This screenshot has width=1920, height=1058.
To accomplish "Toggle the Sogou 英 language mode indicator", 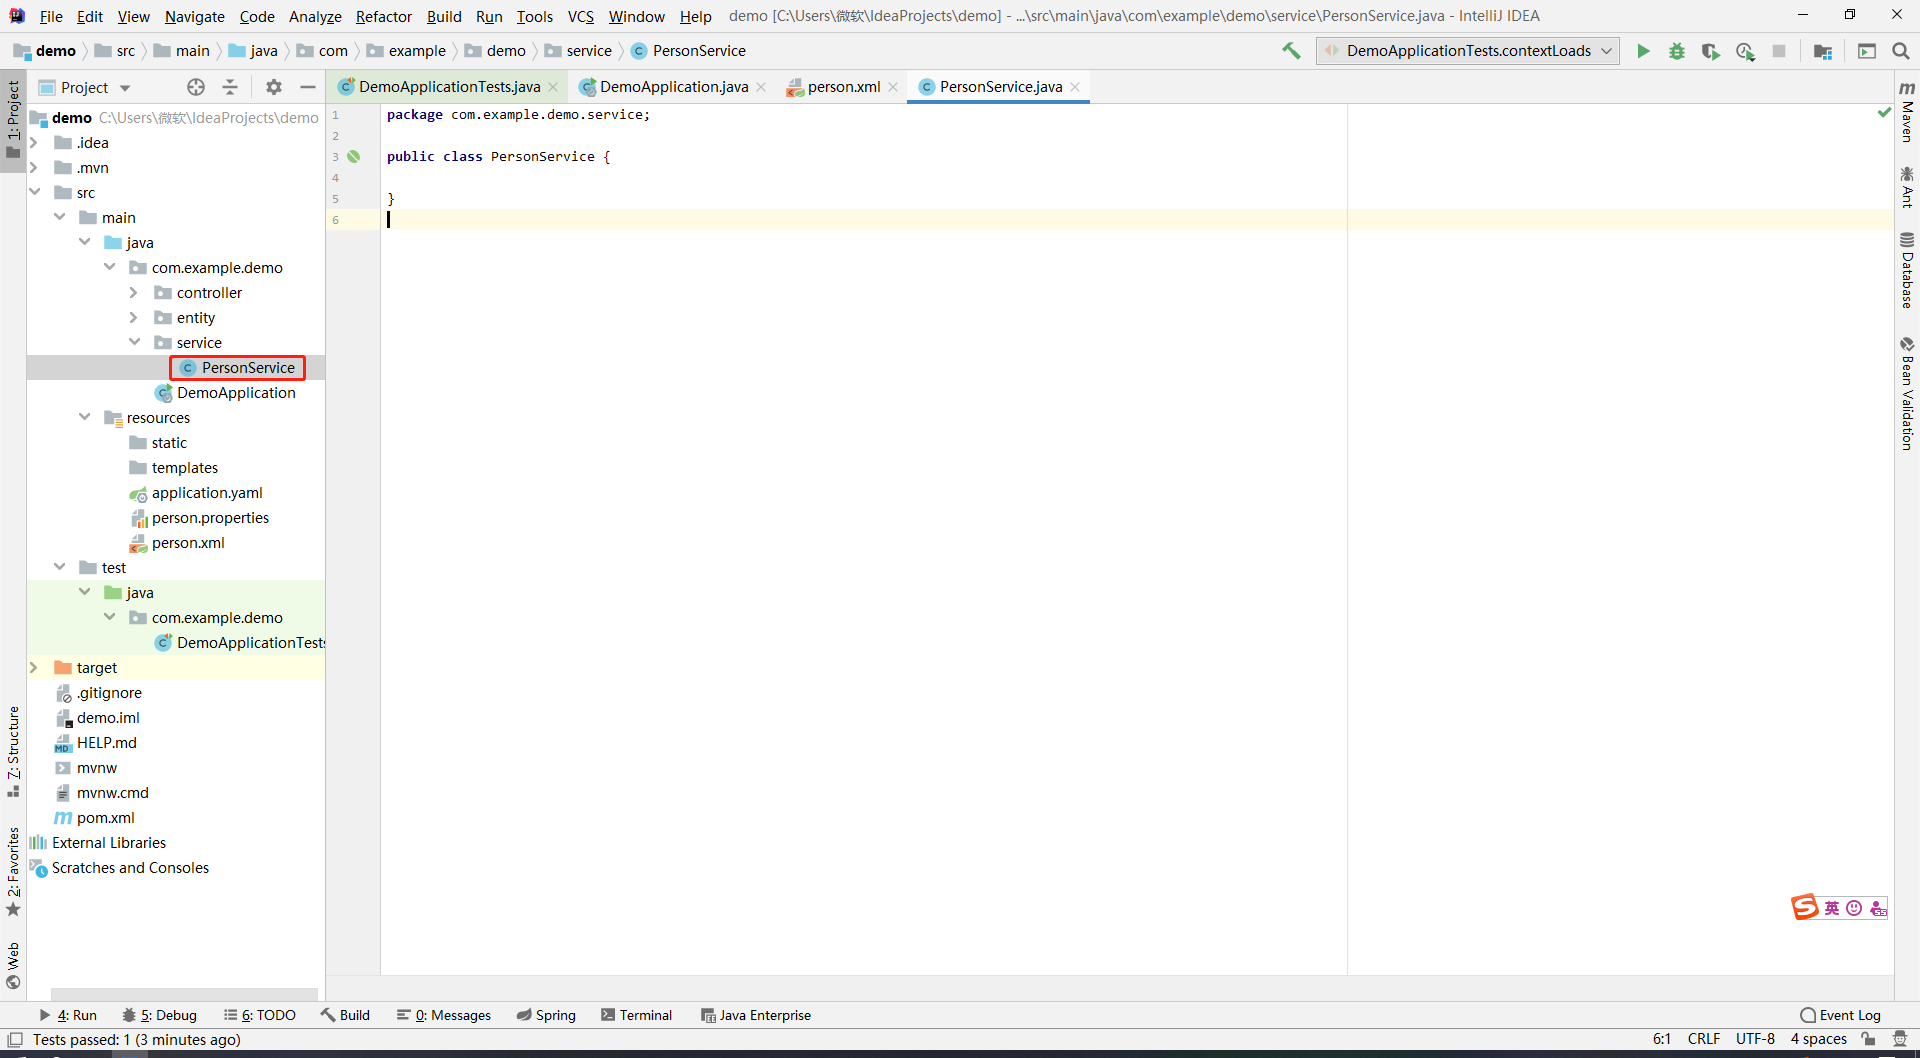I will pos(1832,908).
